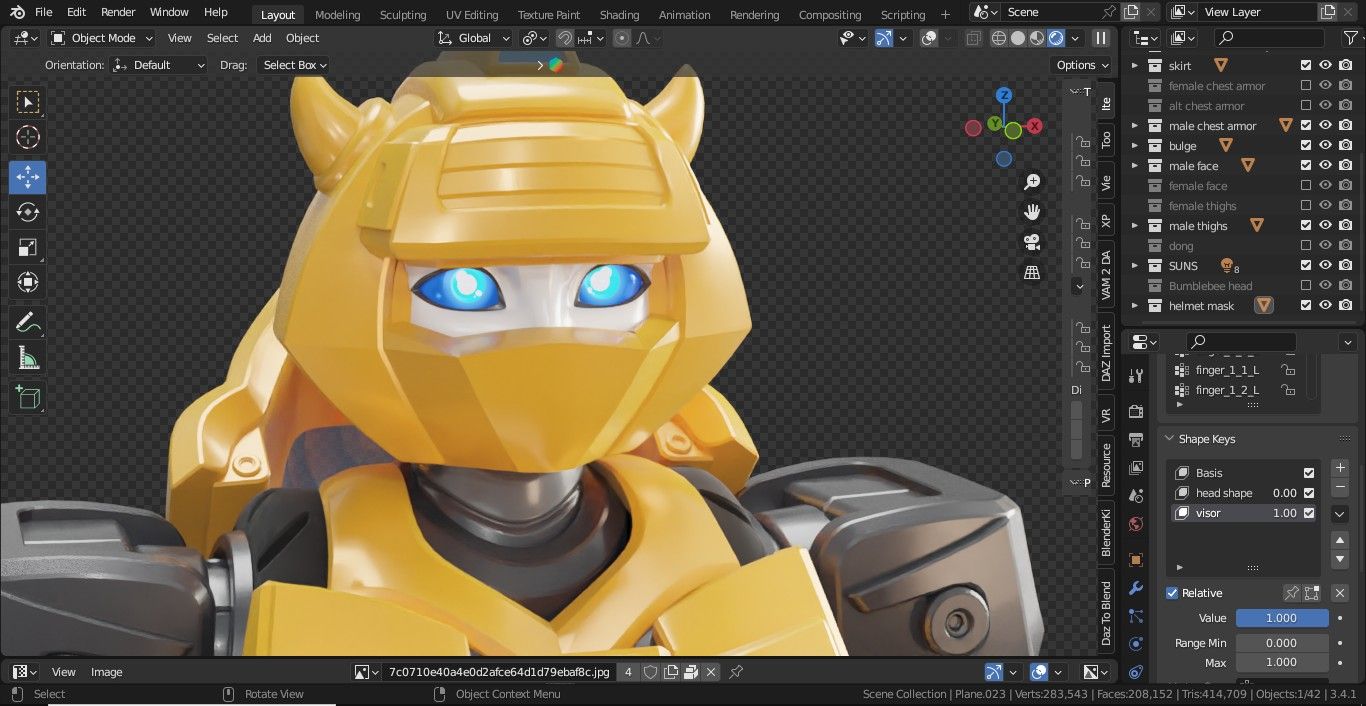Select the Measure tool

[x=28, y=358]
